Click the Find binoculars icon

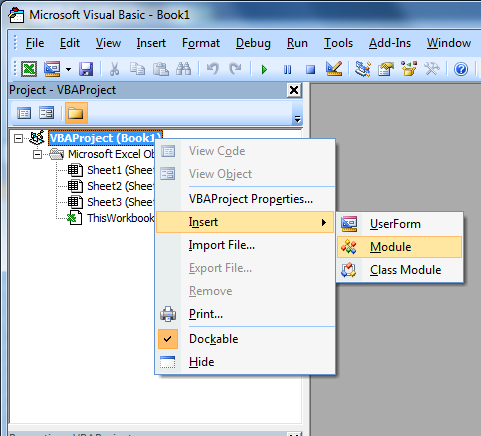(183, 69)
